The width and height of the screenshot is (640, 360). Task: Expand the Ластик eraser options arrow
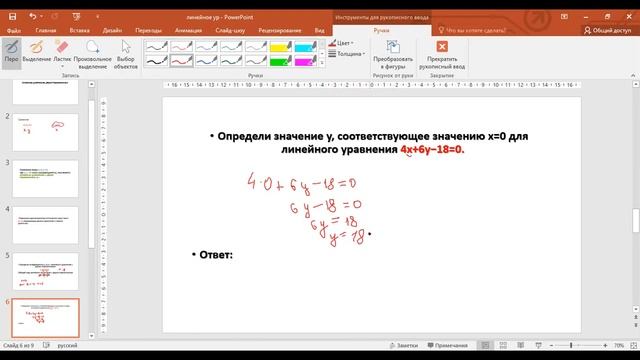(62, 67)
